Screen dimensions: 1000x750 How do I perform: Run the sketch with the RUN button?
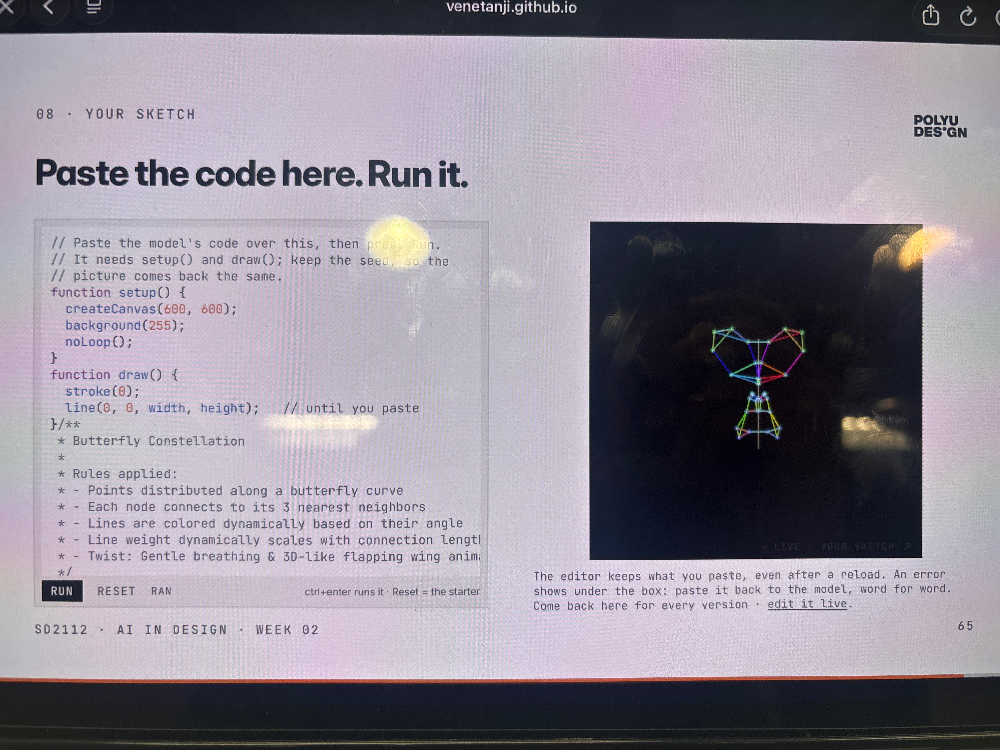(x=62, y=591)
